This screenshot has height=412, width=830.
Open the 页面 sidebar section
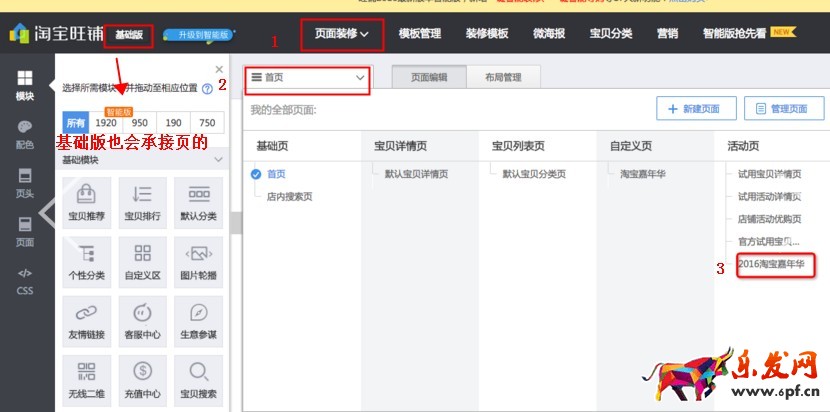tap(25, 232)
